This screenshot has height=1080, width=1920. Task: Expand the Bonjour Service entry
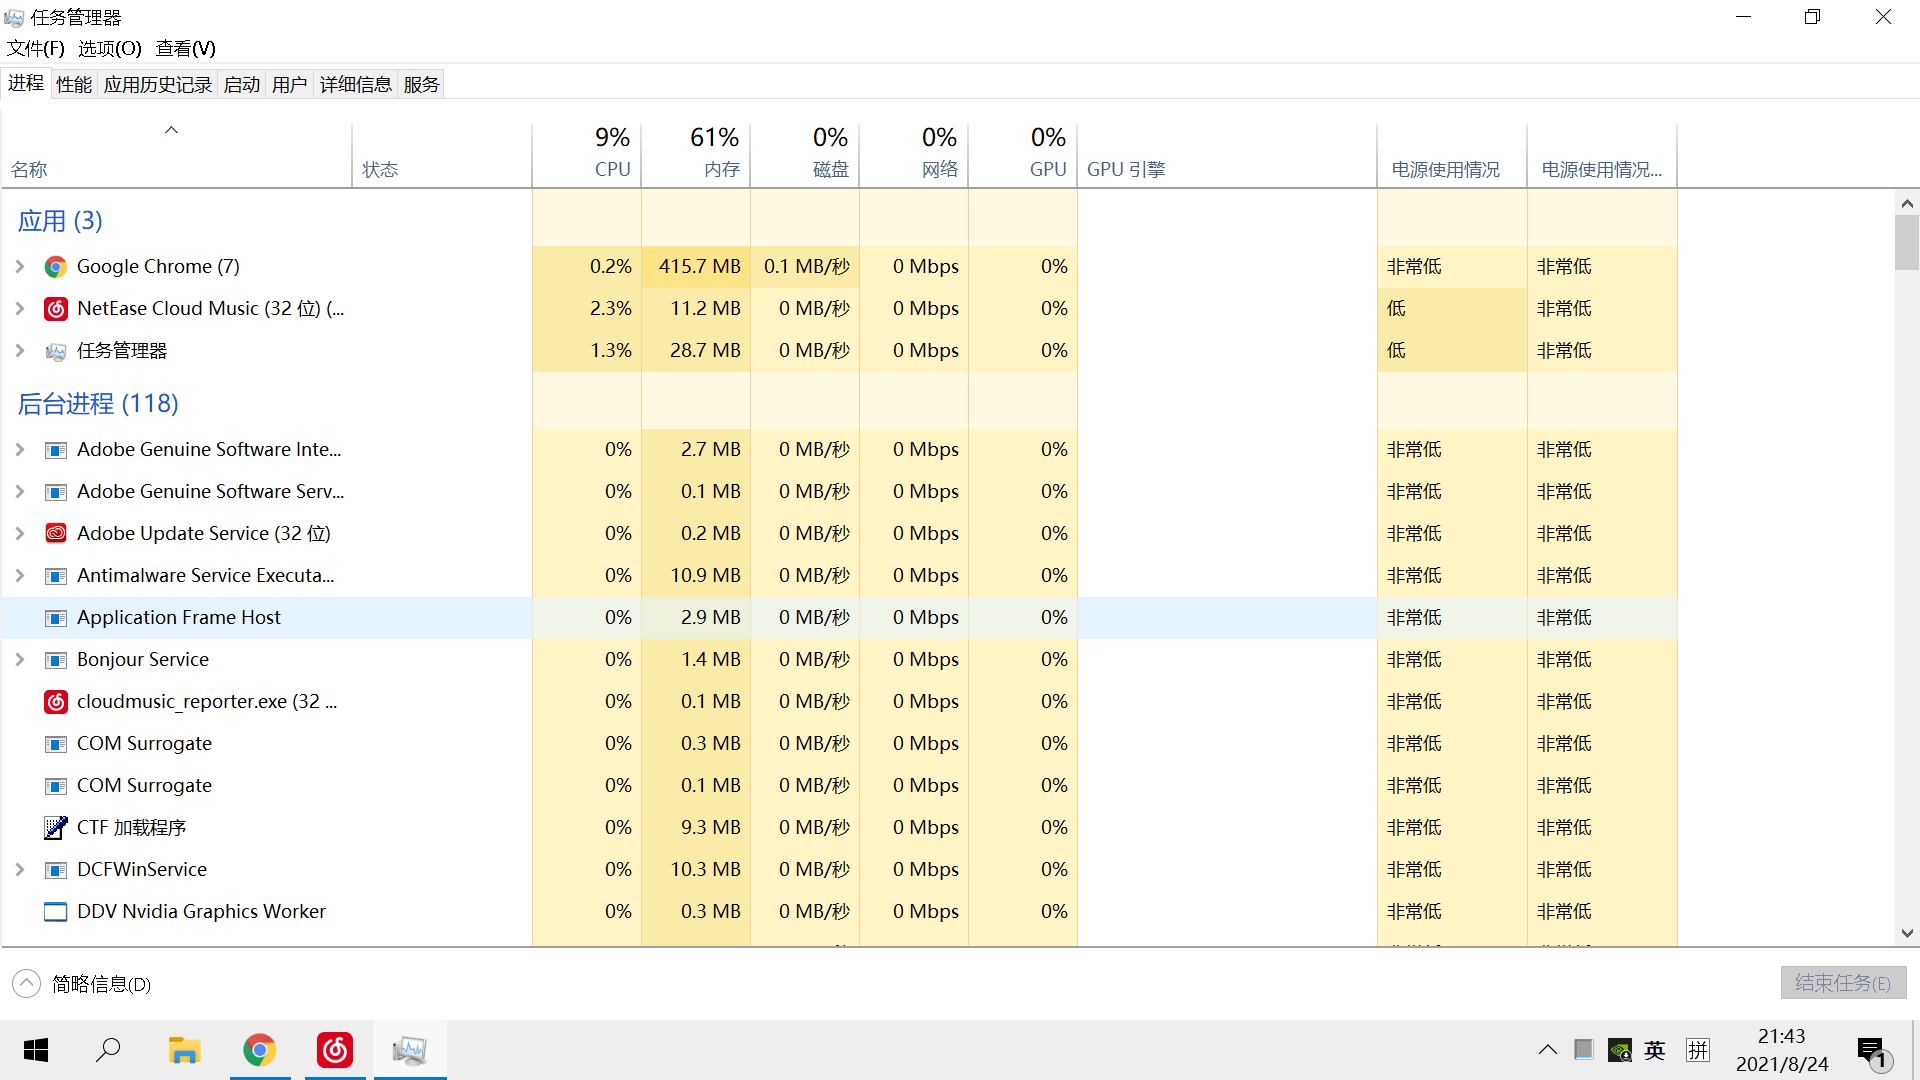[20, 660]
